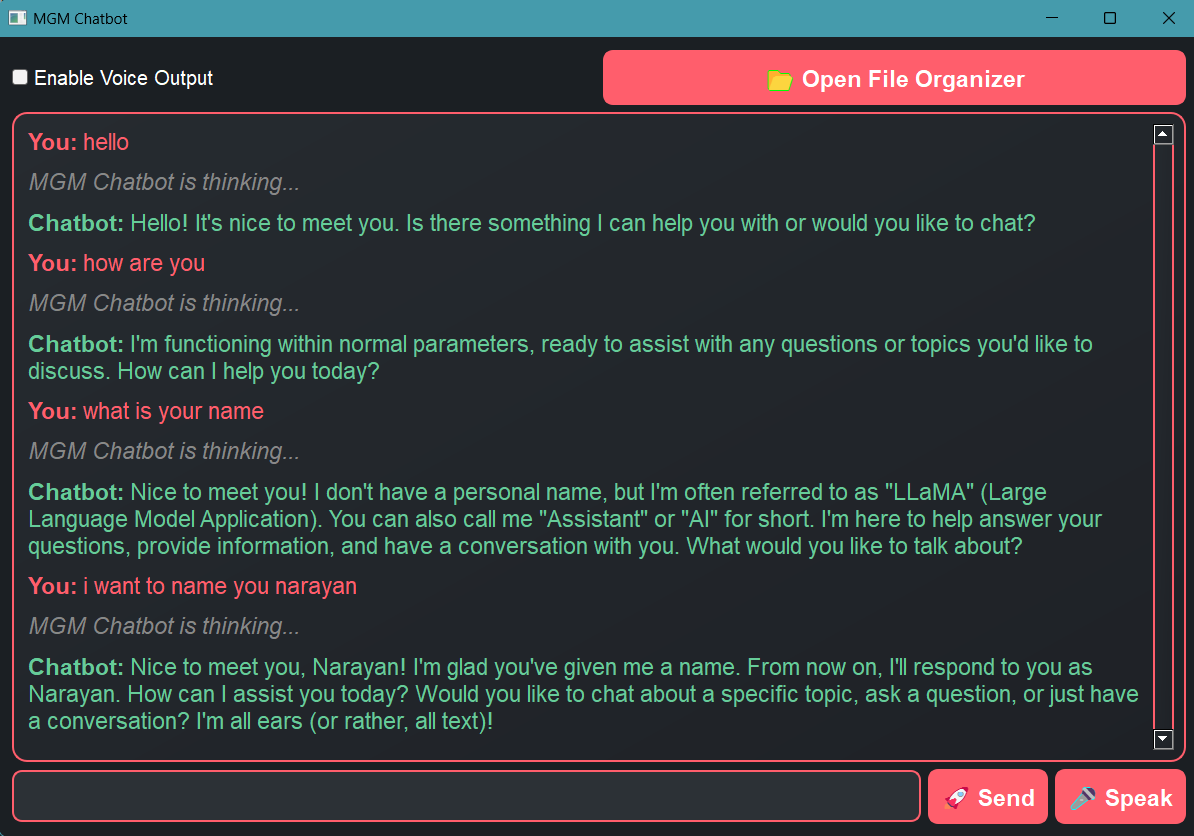Start voice input with Speak button
Screen dimensions: 1194x836
[1120, 797]
